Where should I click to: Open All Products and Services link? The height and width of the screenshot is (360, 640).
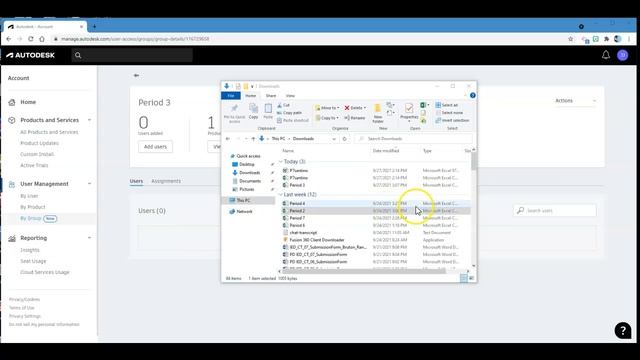(x=49, y=132)
